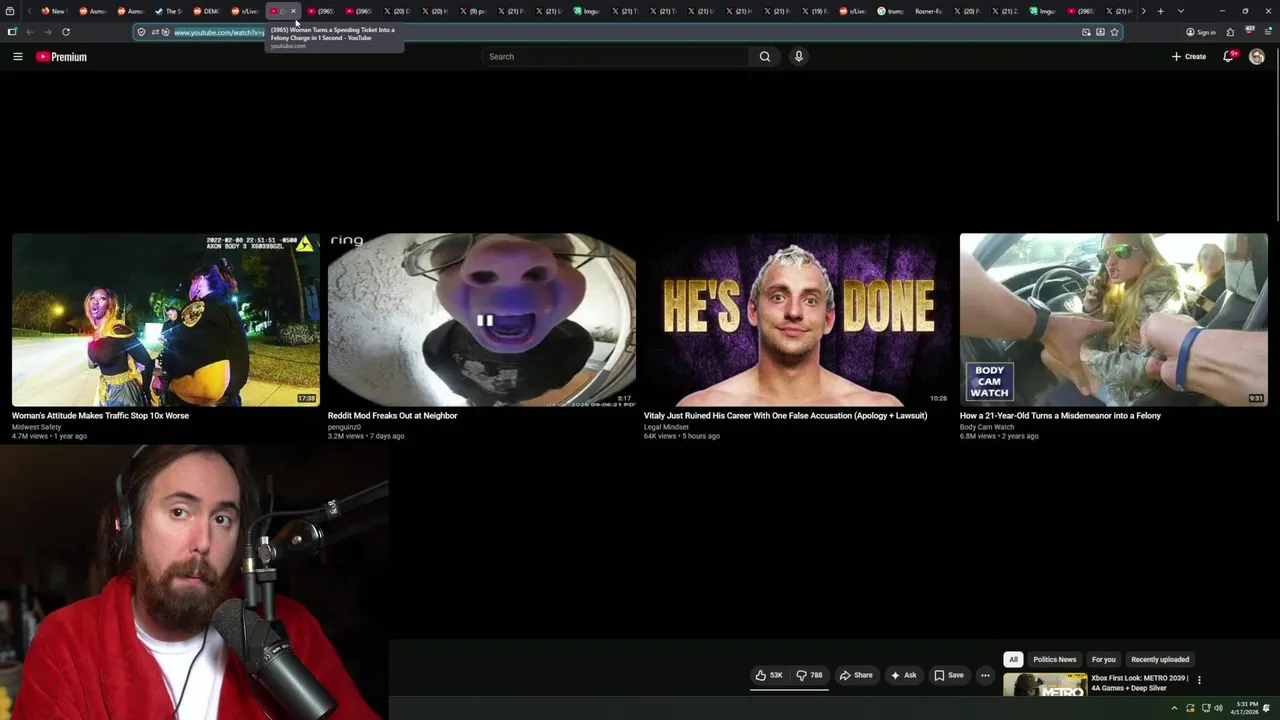Open the HE'S DONE Vitaly thumbnail
Viewport: 1280px width, 720px height.
click(x=798, y=320)
